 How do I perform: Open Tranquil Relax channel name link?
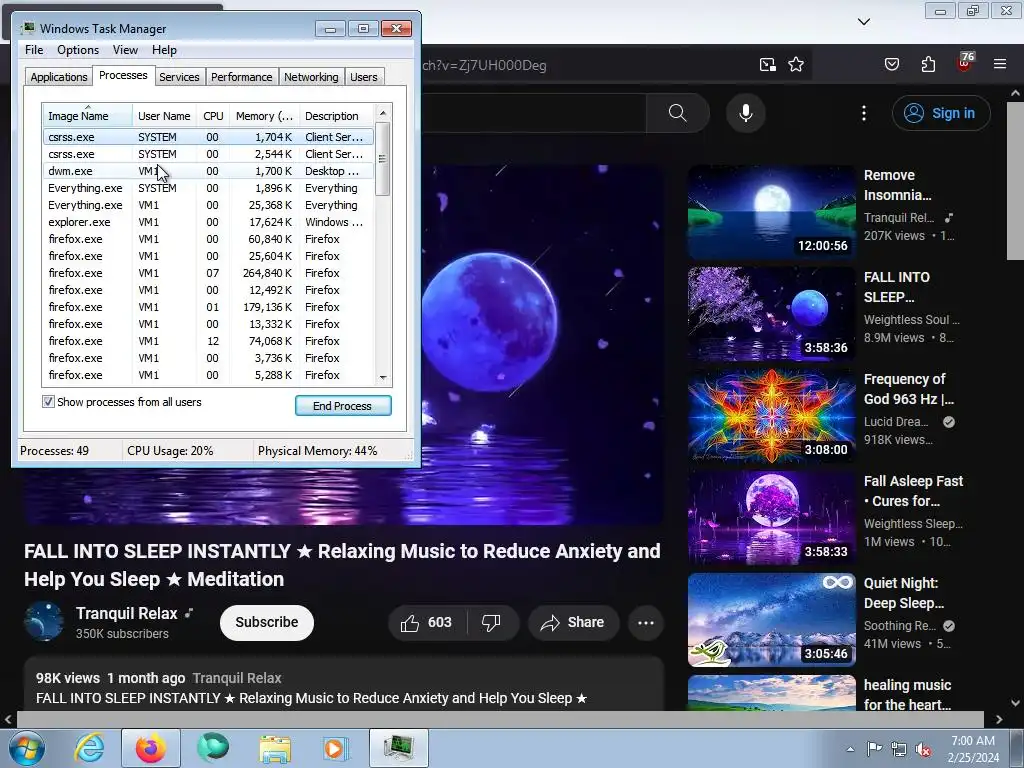tap(127, 613)
